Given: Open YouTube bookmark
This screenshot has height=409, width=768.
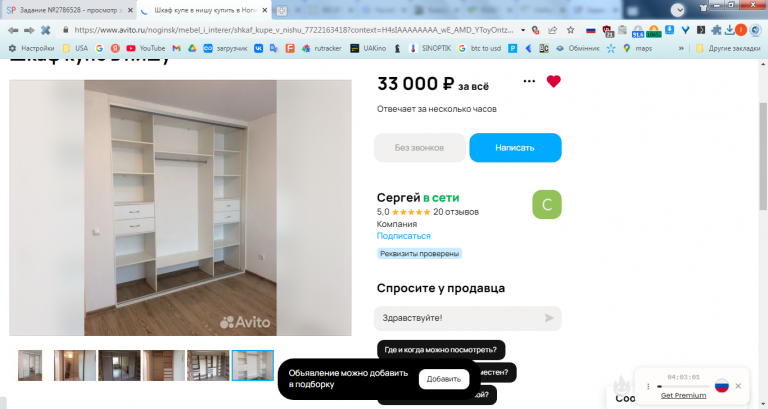Looking at the screenshot, I should tap(145, 48).
